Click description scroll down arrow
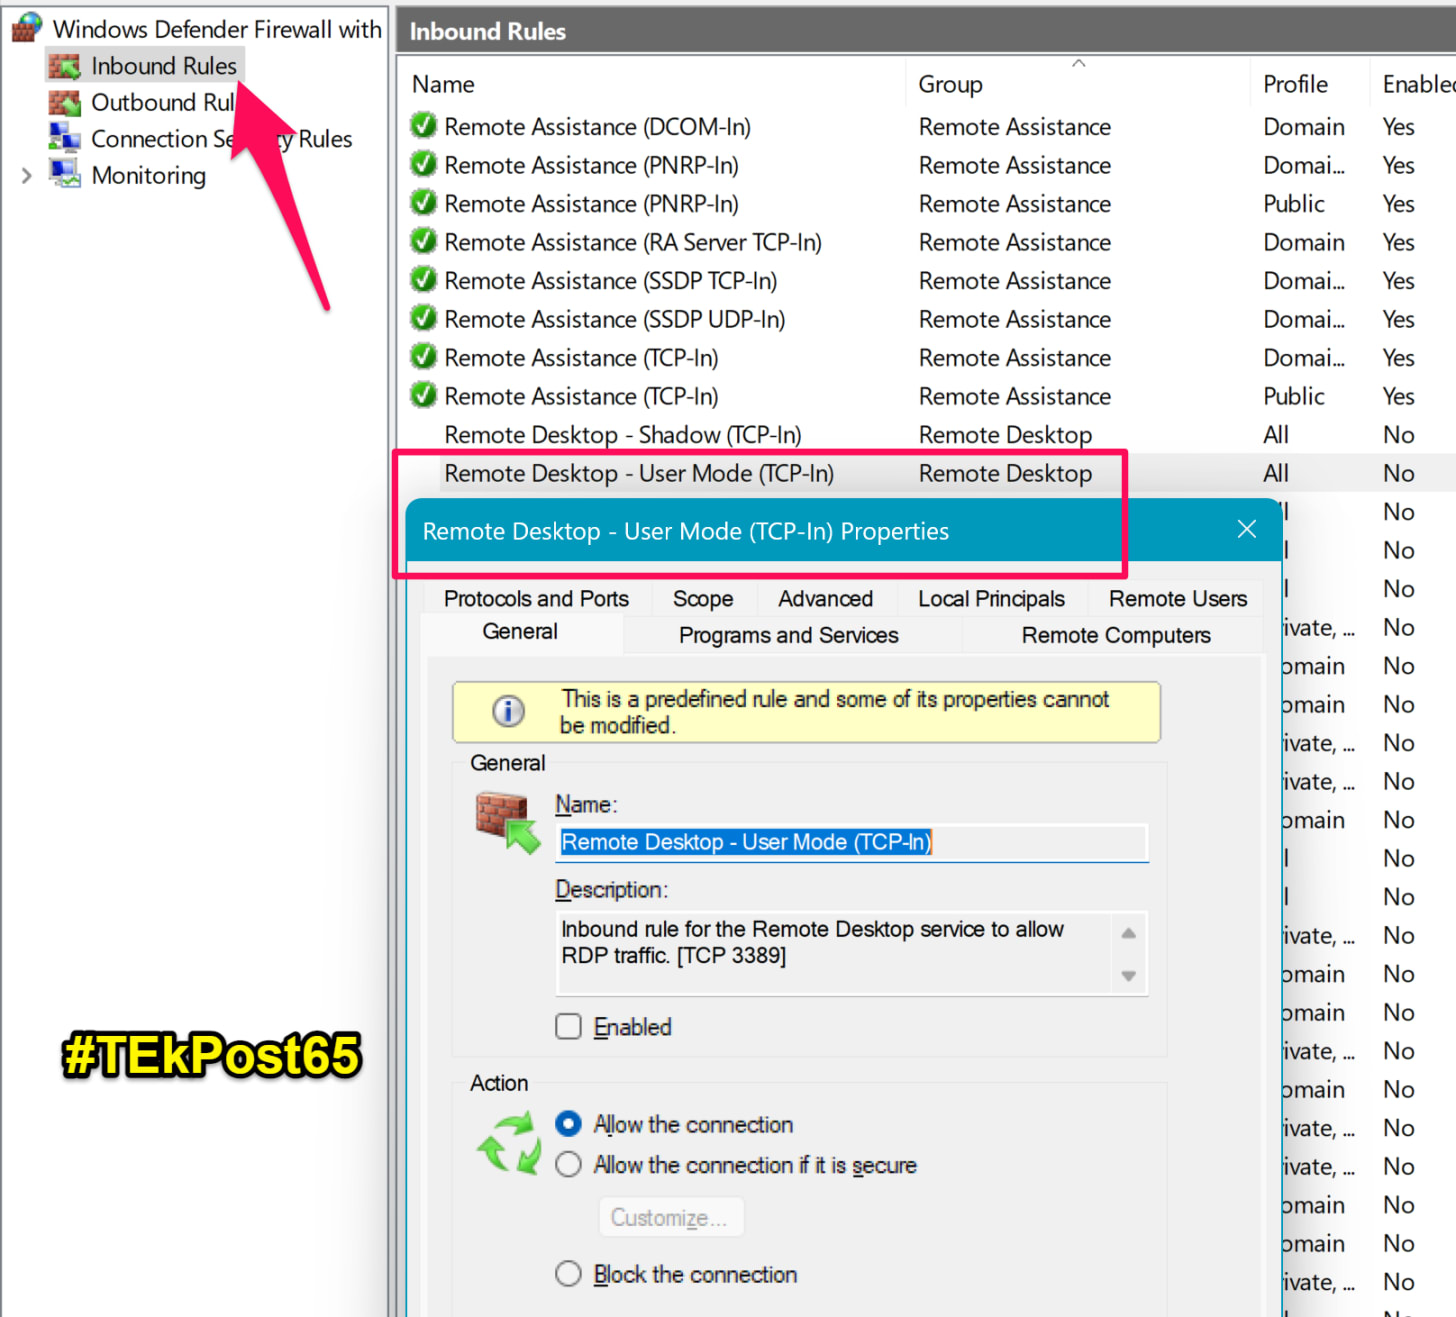The image size is (1456, 1317). point(1128,976)
